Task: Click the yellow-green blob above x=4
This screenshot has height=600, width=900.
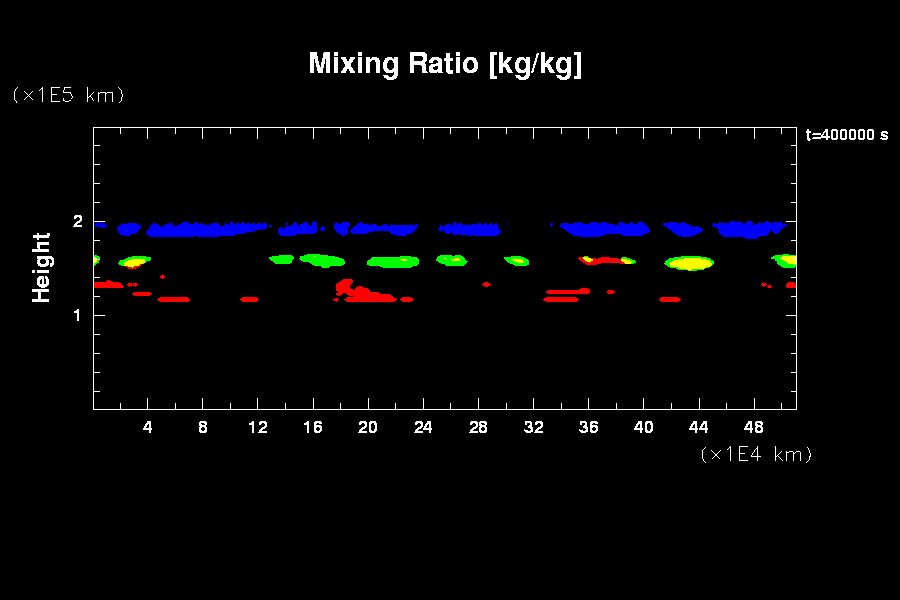Action: [x=134, y=262]
